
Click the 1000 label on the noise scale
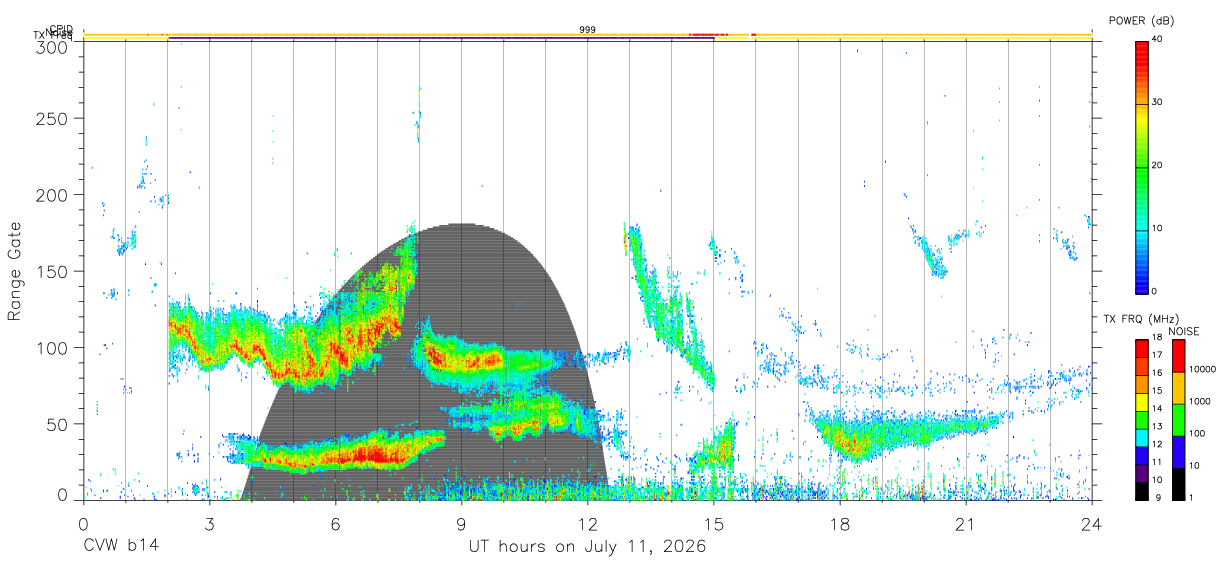point(1198,401)
